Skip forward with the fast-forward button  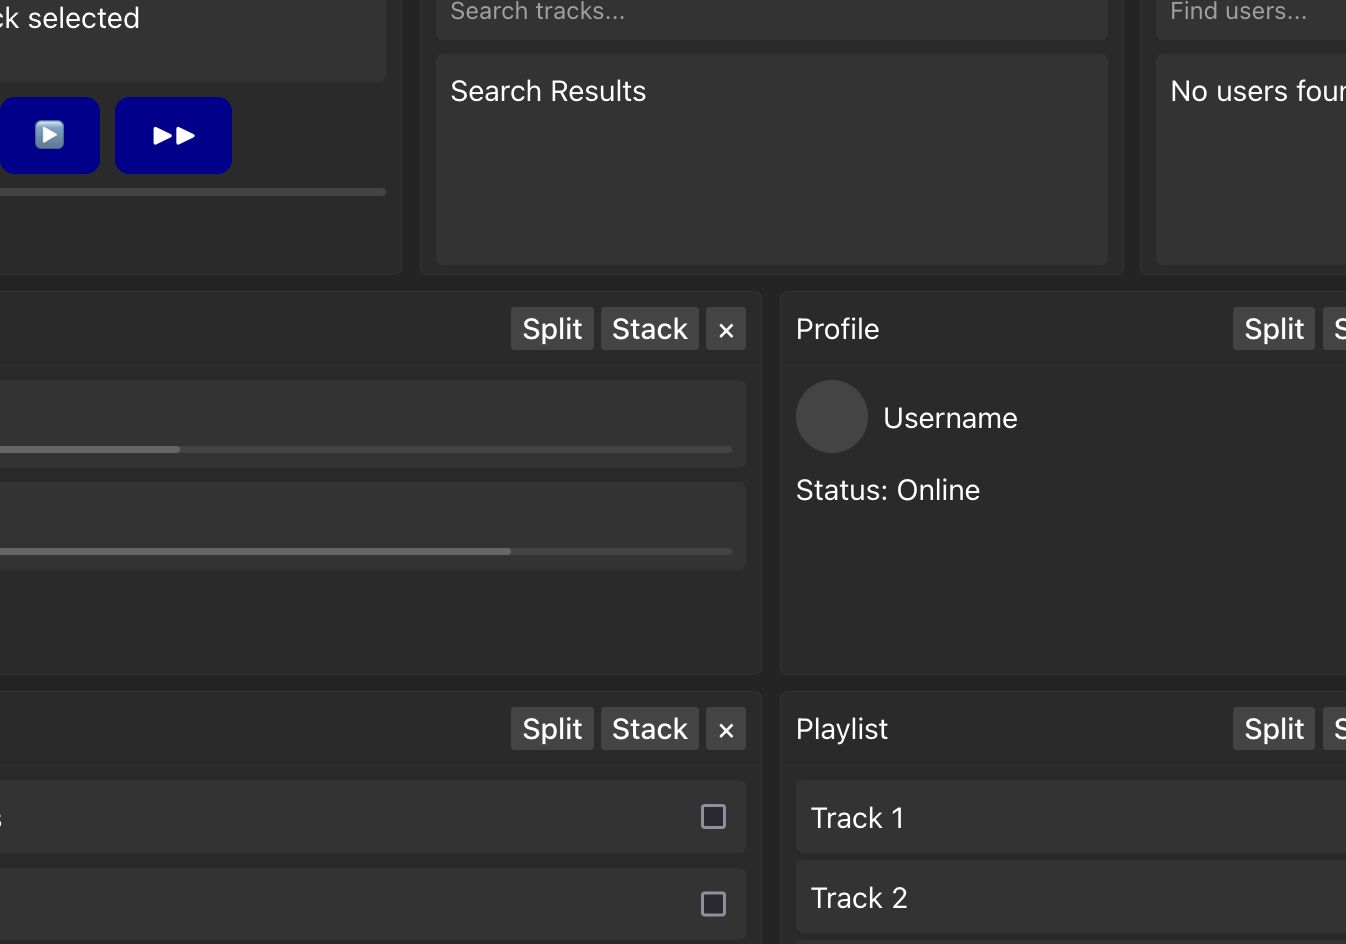point(173,135)
